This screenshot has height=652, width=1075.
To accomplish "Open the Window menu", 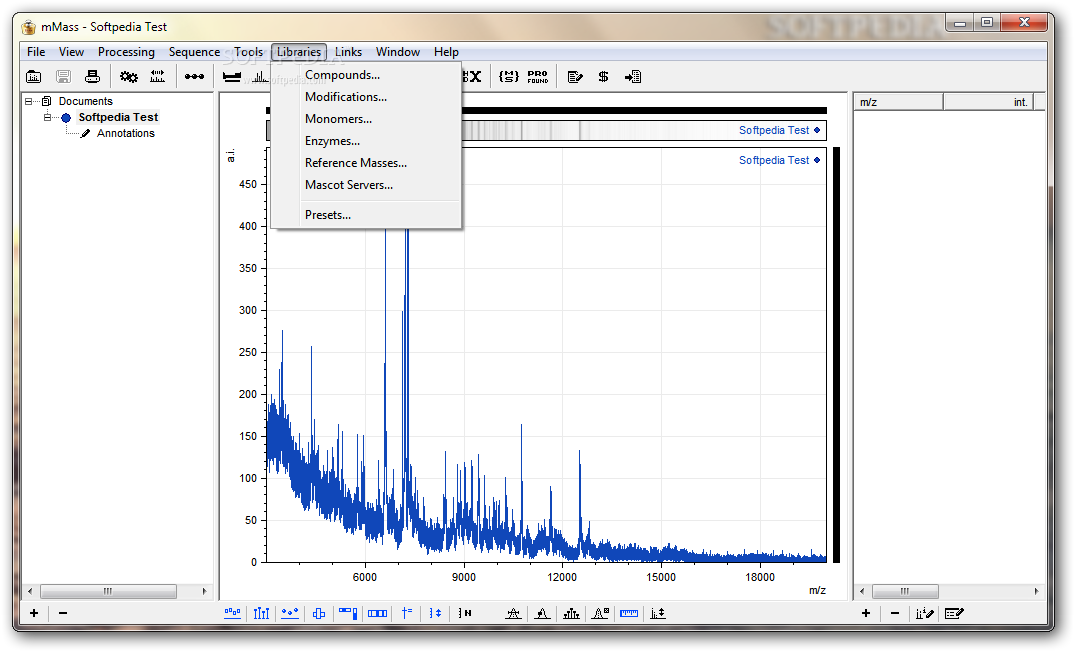I will click(x=398, y=52).
